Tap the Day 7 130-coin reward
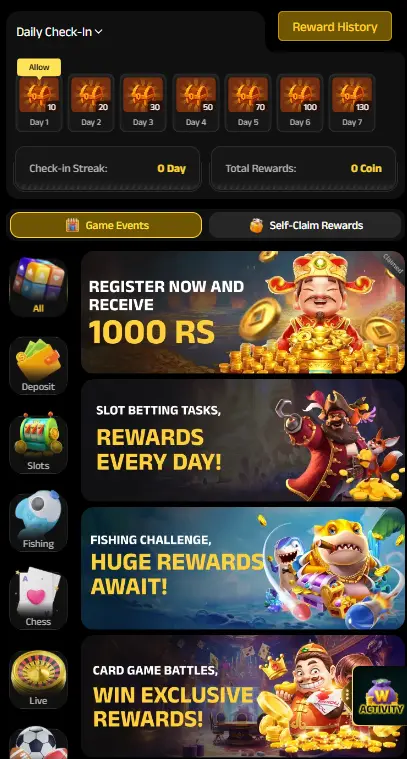The height and width of the screenshot is (759, 407). point(352,103)
